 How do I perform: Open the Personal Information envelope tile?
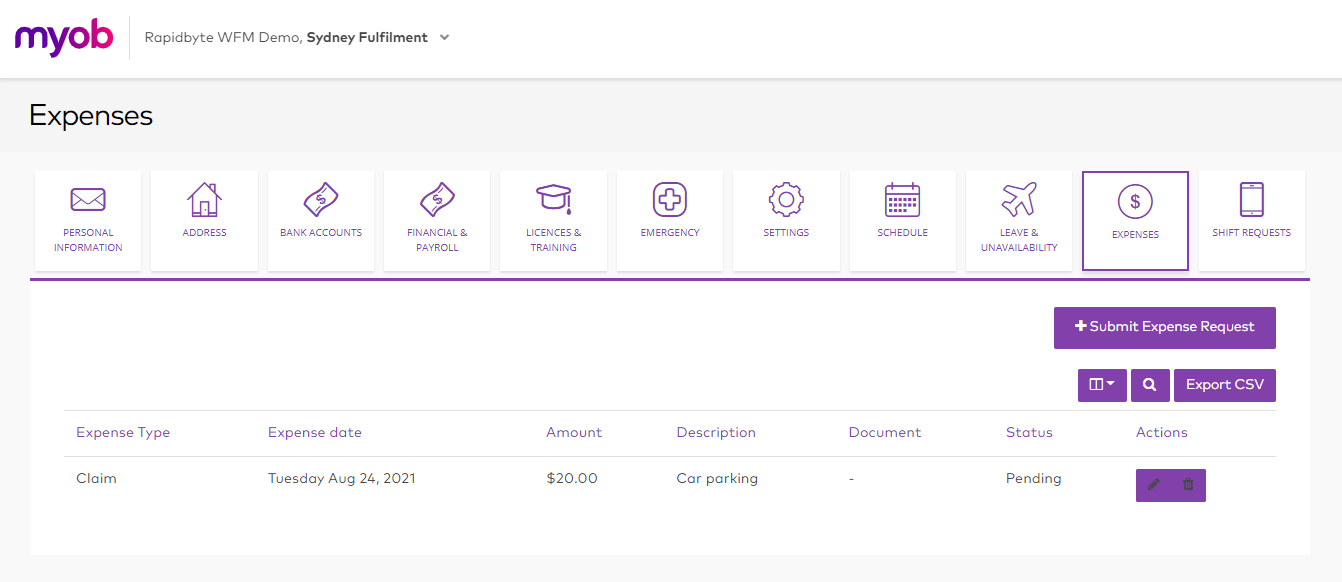(x=88, y=220)
